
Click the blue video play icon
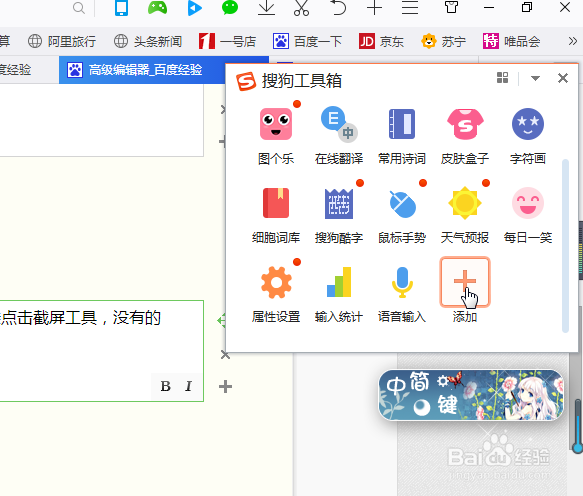click(194, 8)
